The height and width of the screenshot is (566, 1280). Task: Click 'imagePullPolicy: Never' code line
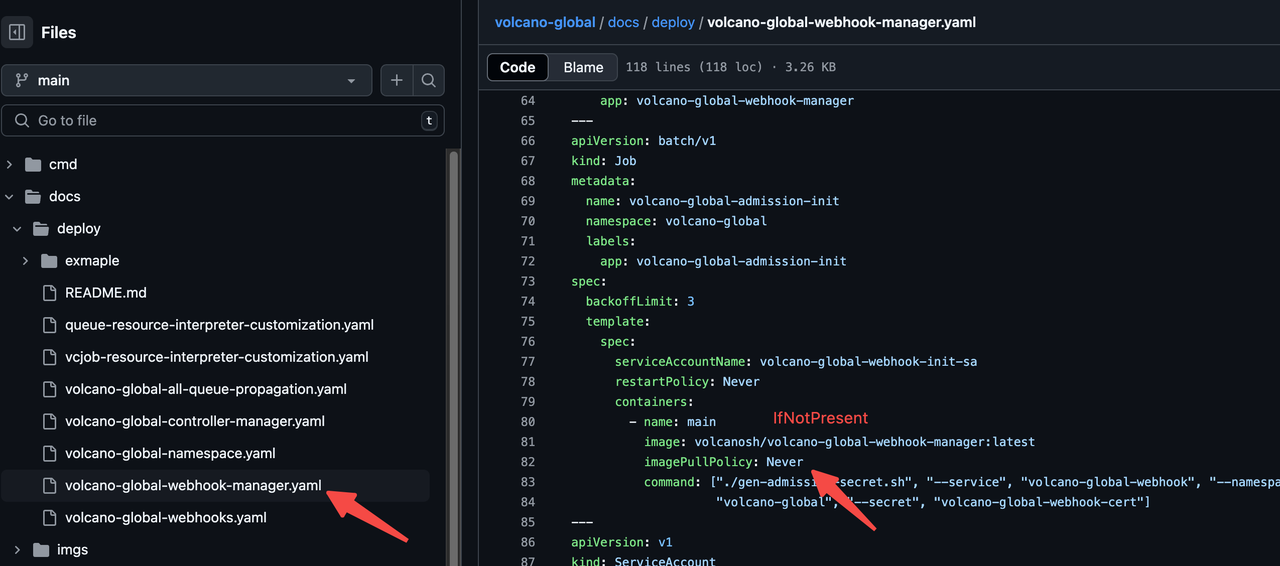click(724, 461)
